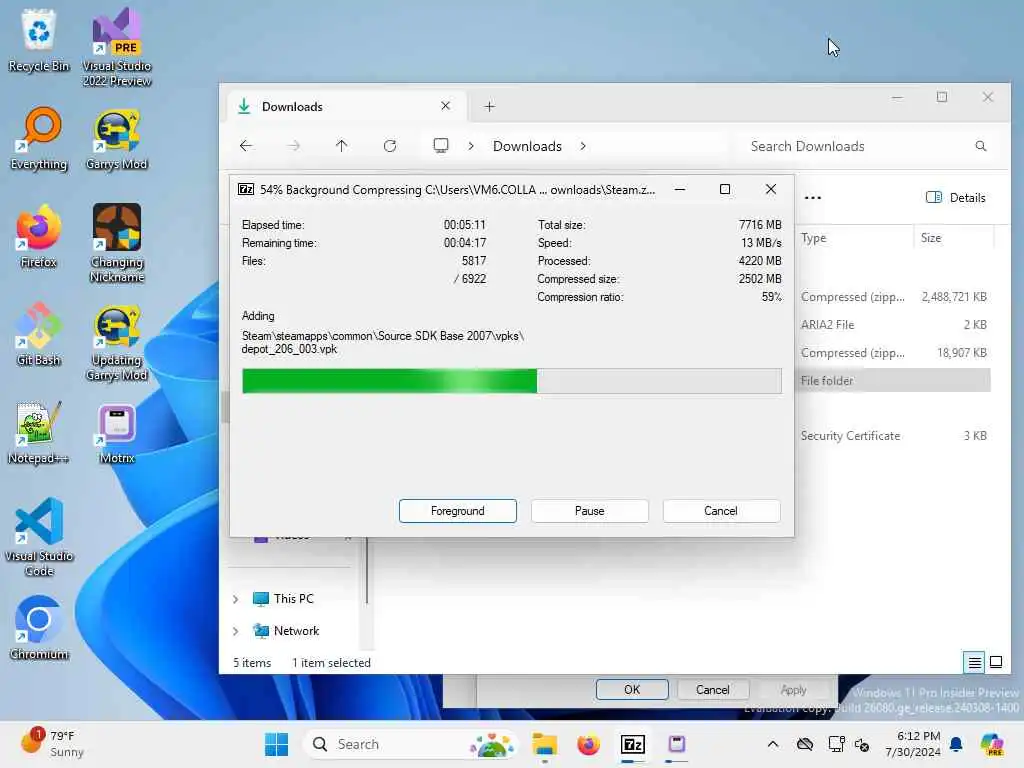
Task: Launch Notepad++ from the desktop
Action: coord(39,432)
